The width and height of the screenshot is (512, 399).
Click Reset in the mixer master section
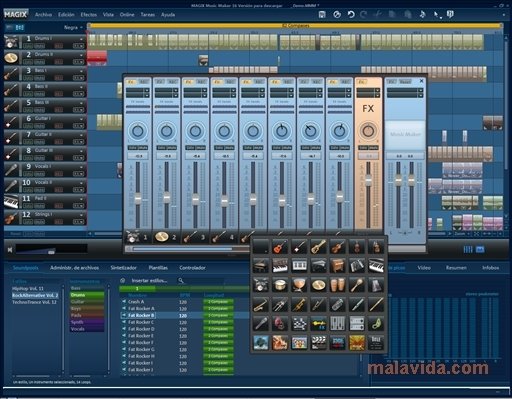[x=405, y=82]
